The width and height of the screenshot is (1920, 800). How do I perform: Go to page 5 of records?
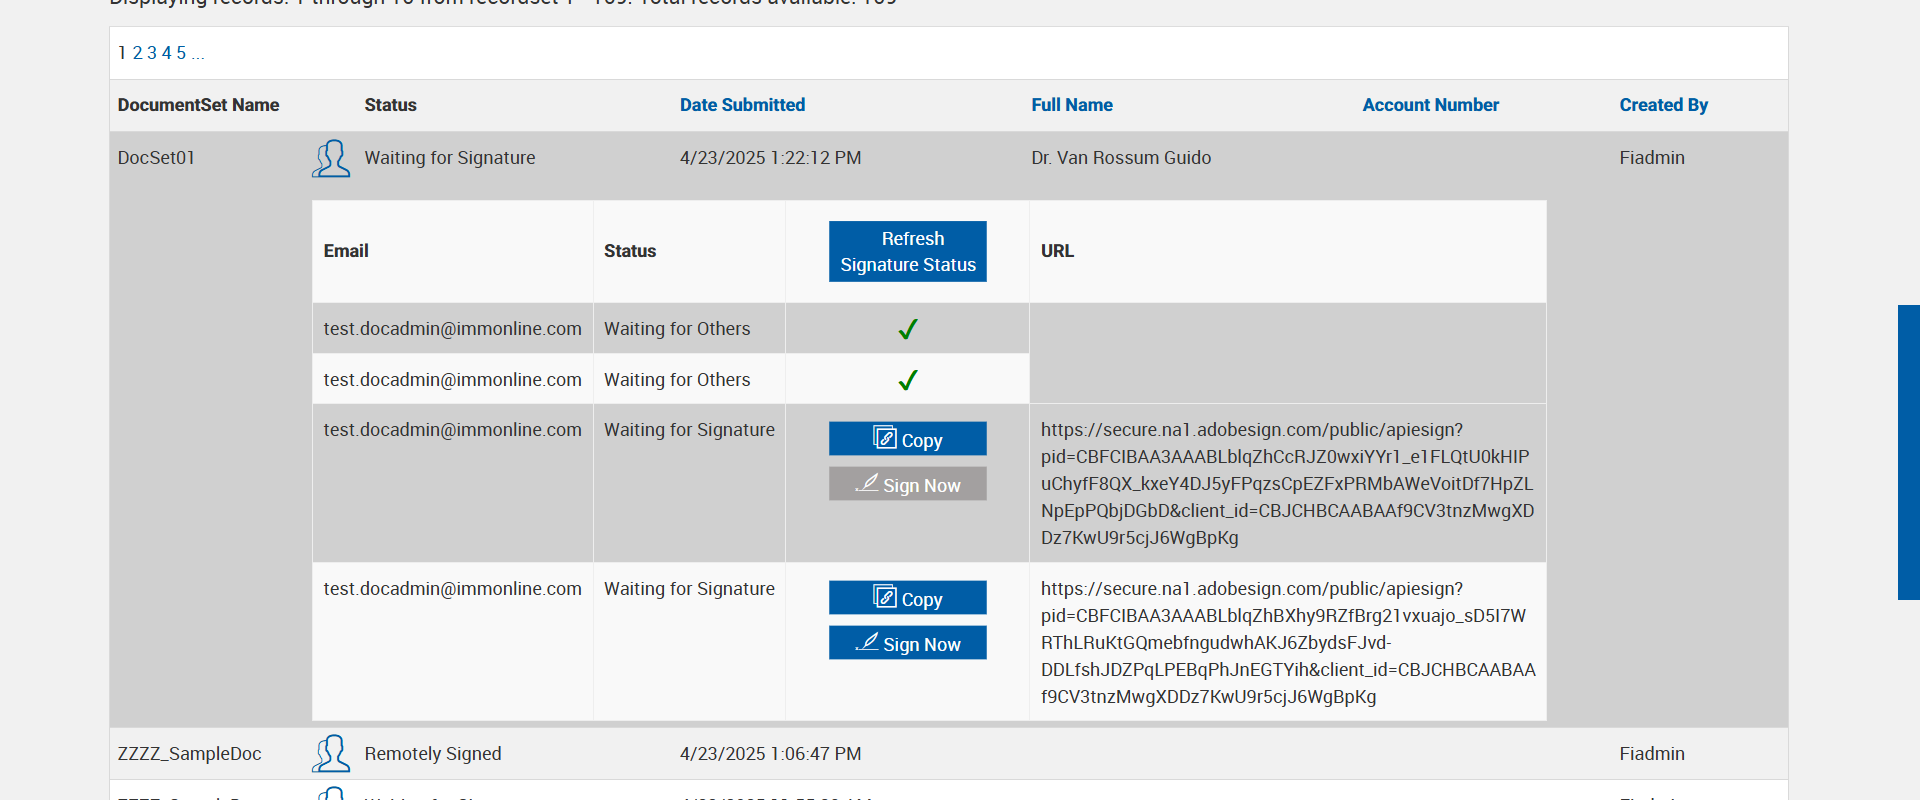coord(181,53)
